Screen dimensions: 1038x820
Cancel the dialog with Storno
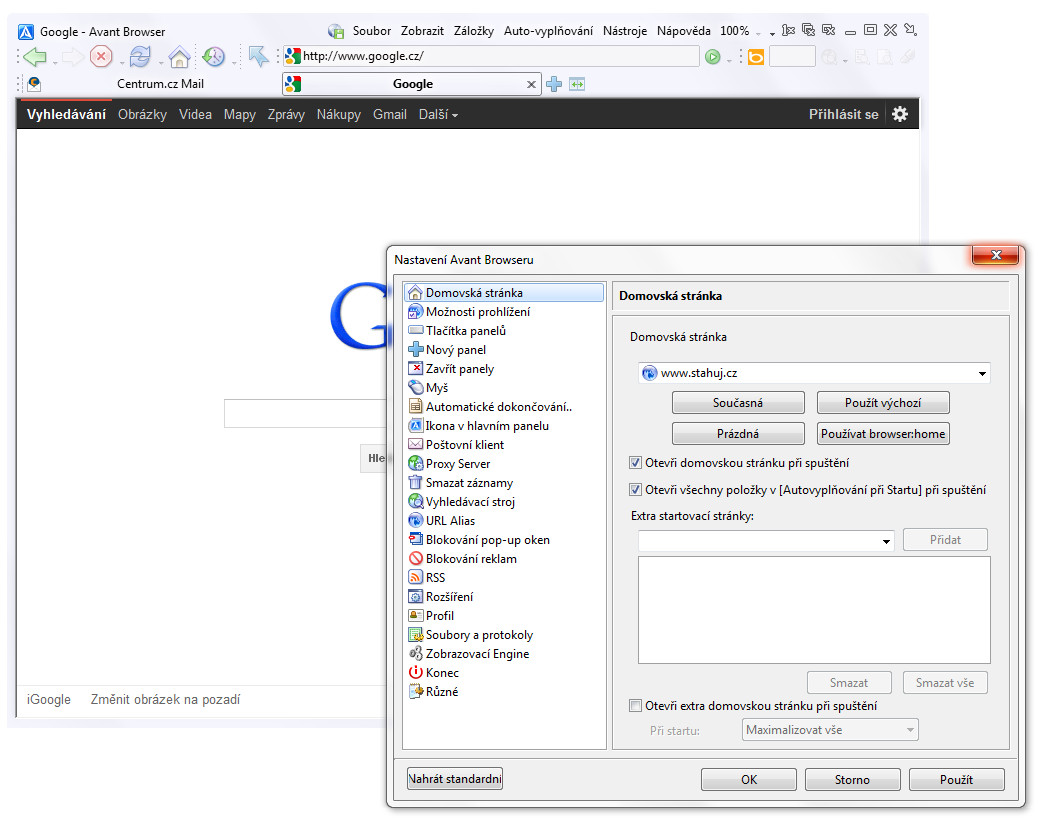point(853,780)
